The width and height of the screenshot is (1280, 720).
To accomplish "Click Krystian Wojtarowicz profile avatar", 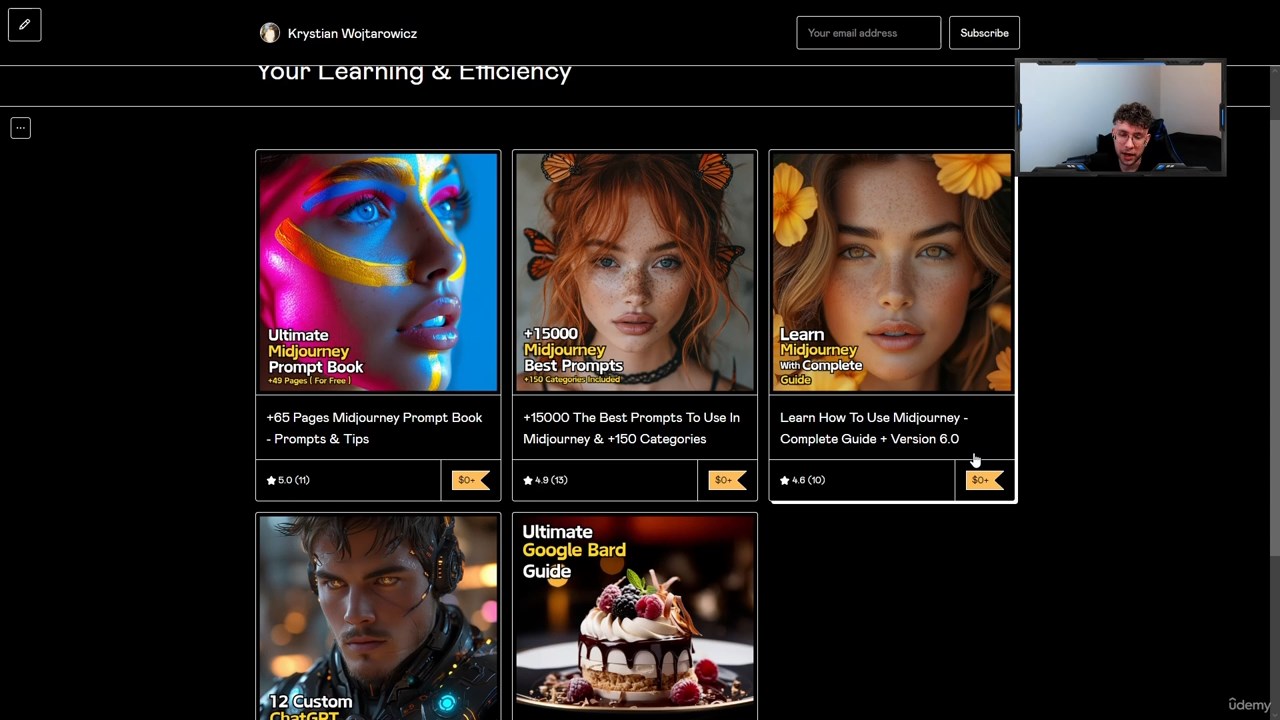I will (x=269, y=33).
